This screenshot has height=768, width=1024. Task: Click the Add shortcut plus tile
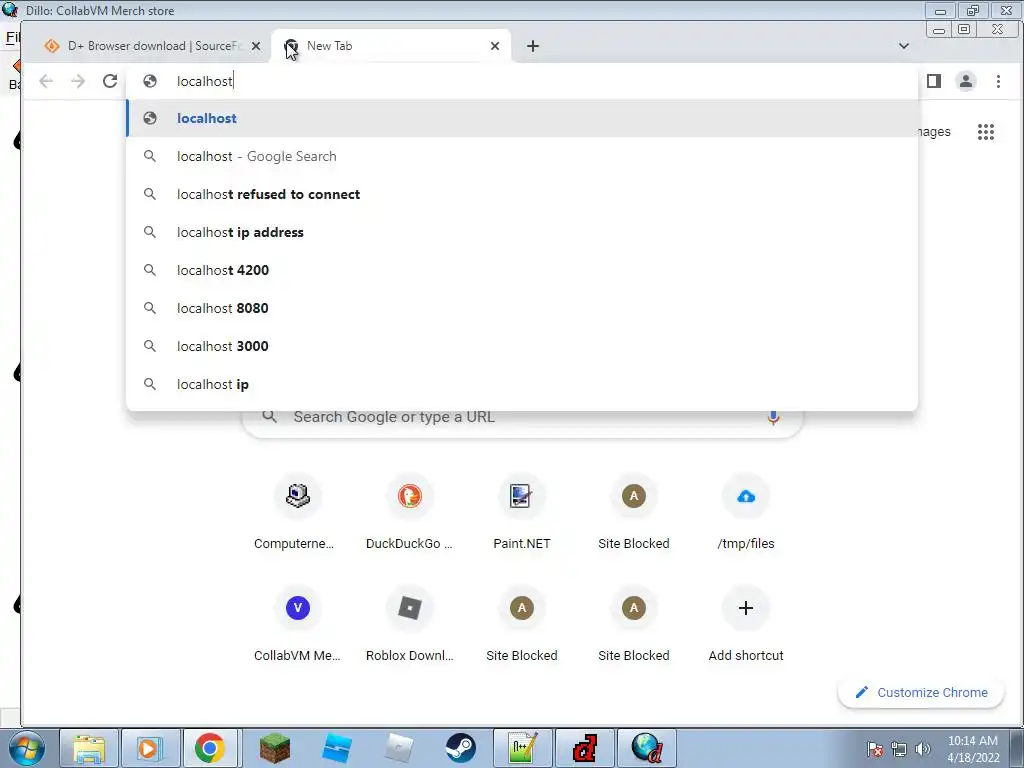(x=746, y=625)
